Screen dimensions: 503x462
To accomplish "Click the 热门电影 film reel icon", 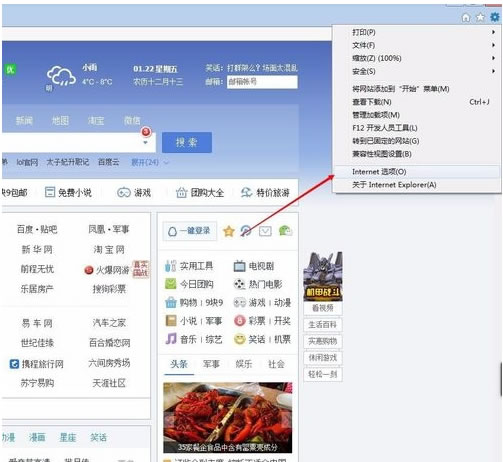I will pos(239,284).
